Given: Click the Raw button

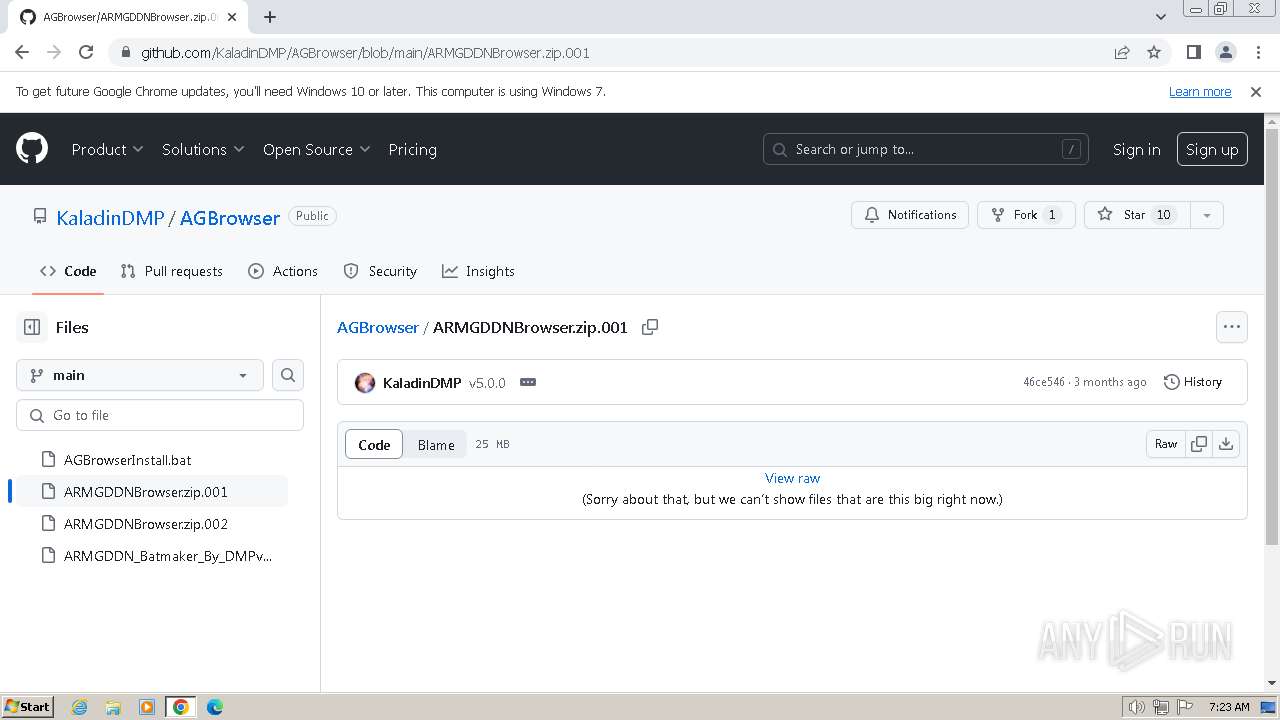Looking at the screenshot, I should click(1166, 444).
